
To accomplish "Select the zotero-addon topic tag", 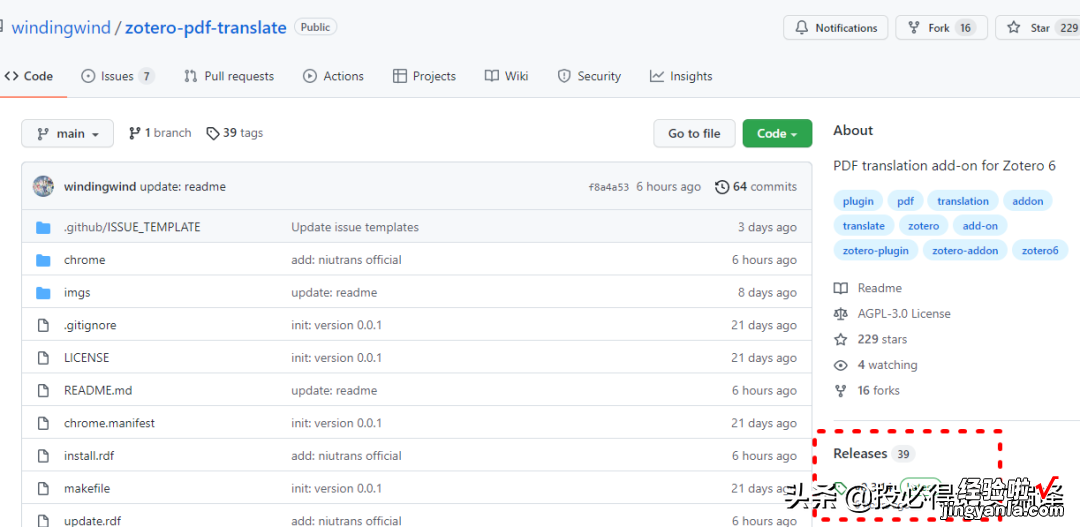I will pos(965,251).
